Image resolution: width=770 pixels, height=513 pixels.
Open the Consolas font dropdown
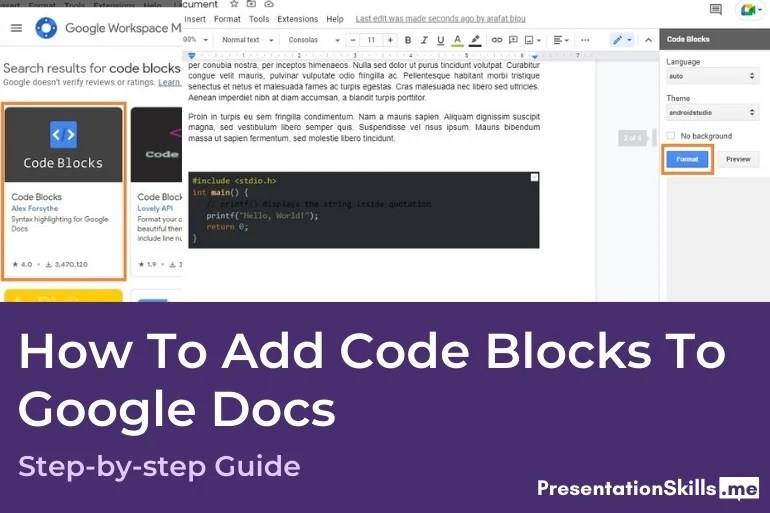point(314,40)
